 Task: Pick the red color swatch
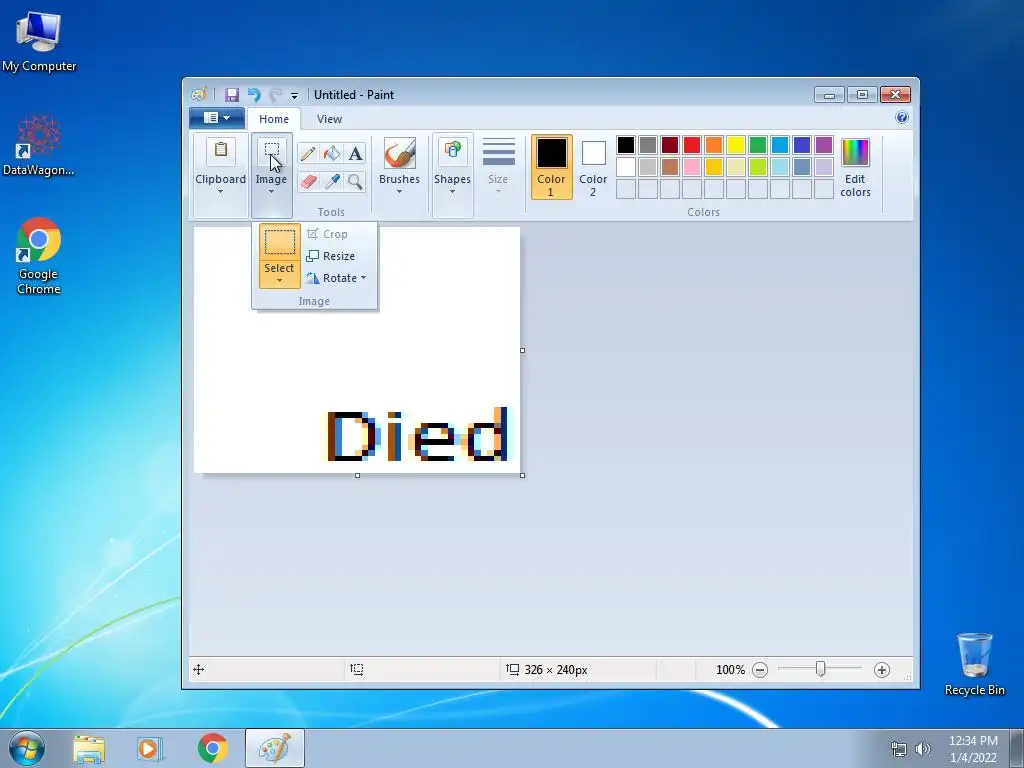click(x=692, y=144)
